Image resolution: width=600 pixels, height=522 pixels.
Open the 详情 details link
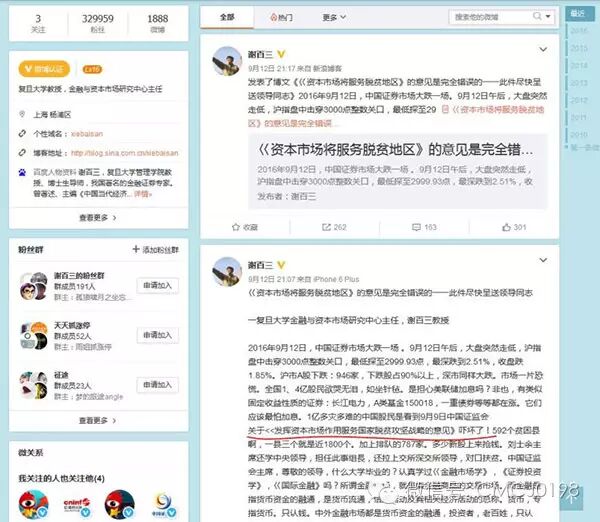142,194
